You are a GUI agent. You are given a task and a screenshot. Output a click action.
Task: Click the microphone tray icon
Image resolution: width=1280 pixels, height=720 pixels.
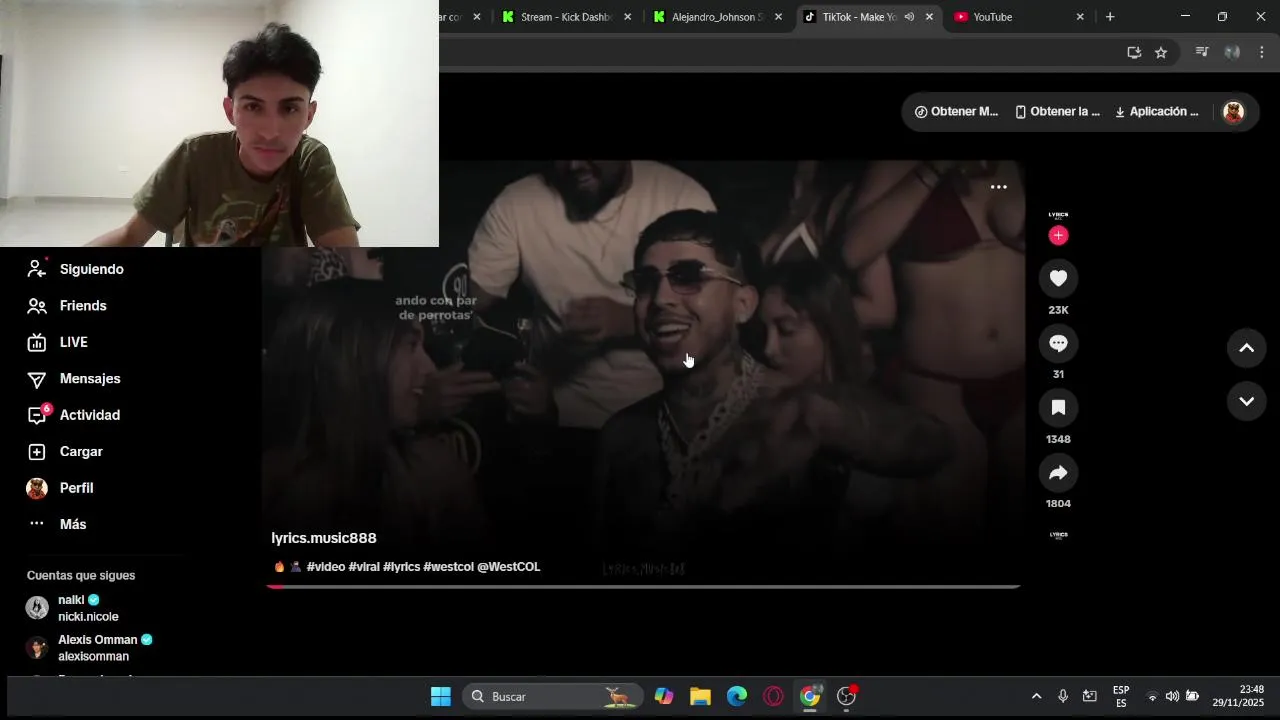1063,697
